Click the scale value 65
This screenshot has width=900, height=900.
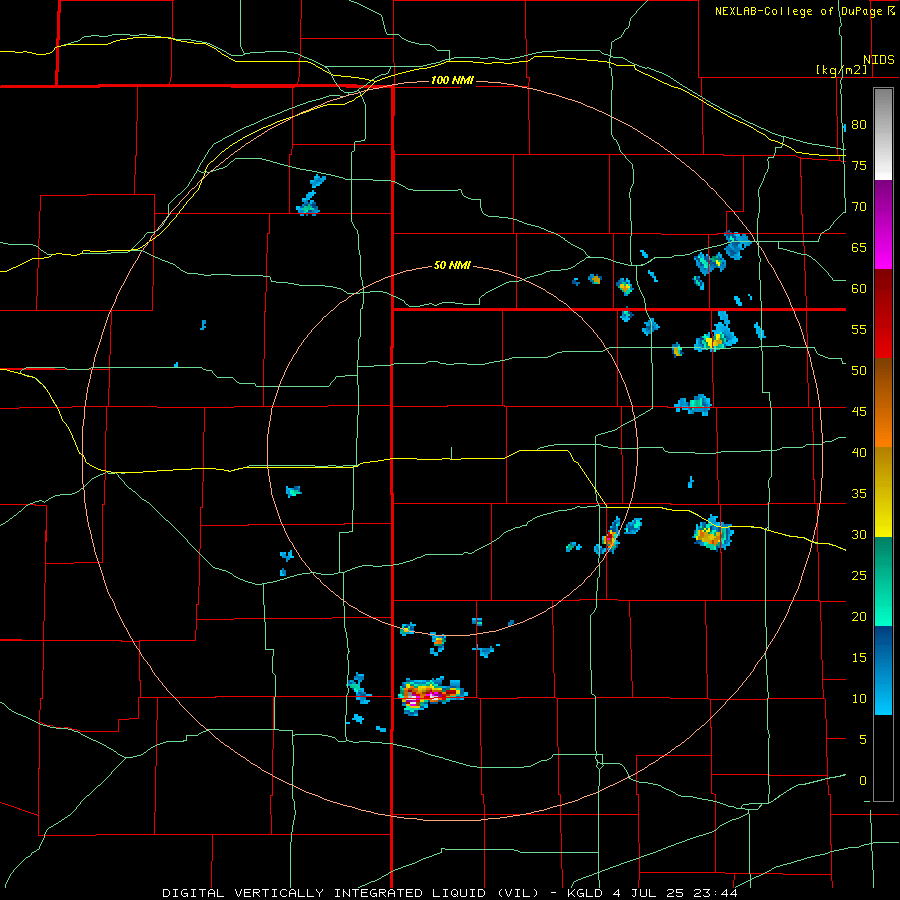[859, 247]
